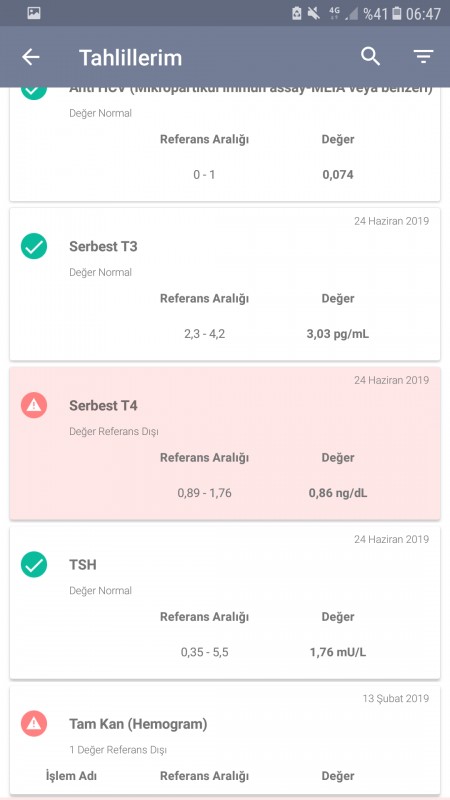The height and width of the screenshot is (800, 450).
Task: Open the TSH result card
Action: [x=225, y=602]
